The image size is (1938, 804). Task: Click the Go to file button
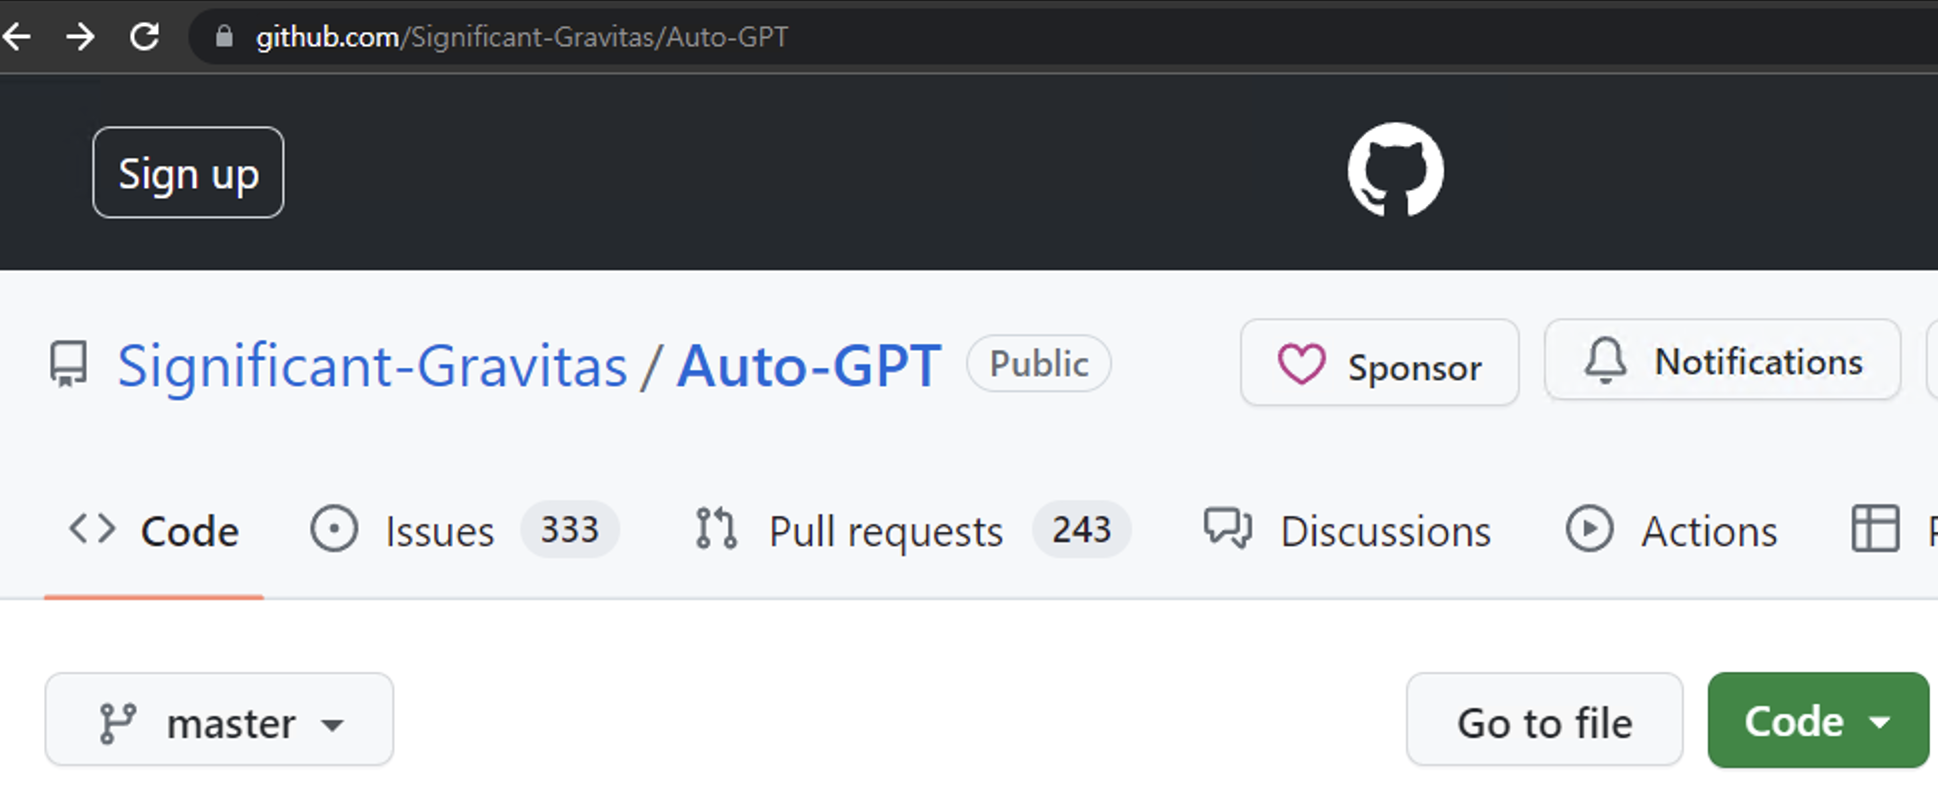pyautogui.click(x=1544, y=720)
